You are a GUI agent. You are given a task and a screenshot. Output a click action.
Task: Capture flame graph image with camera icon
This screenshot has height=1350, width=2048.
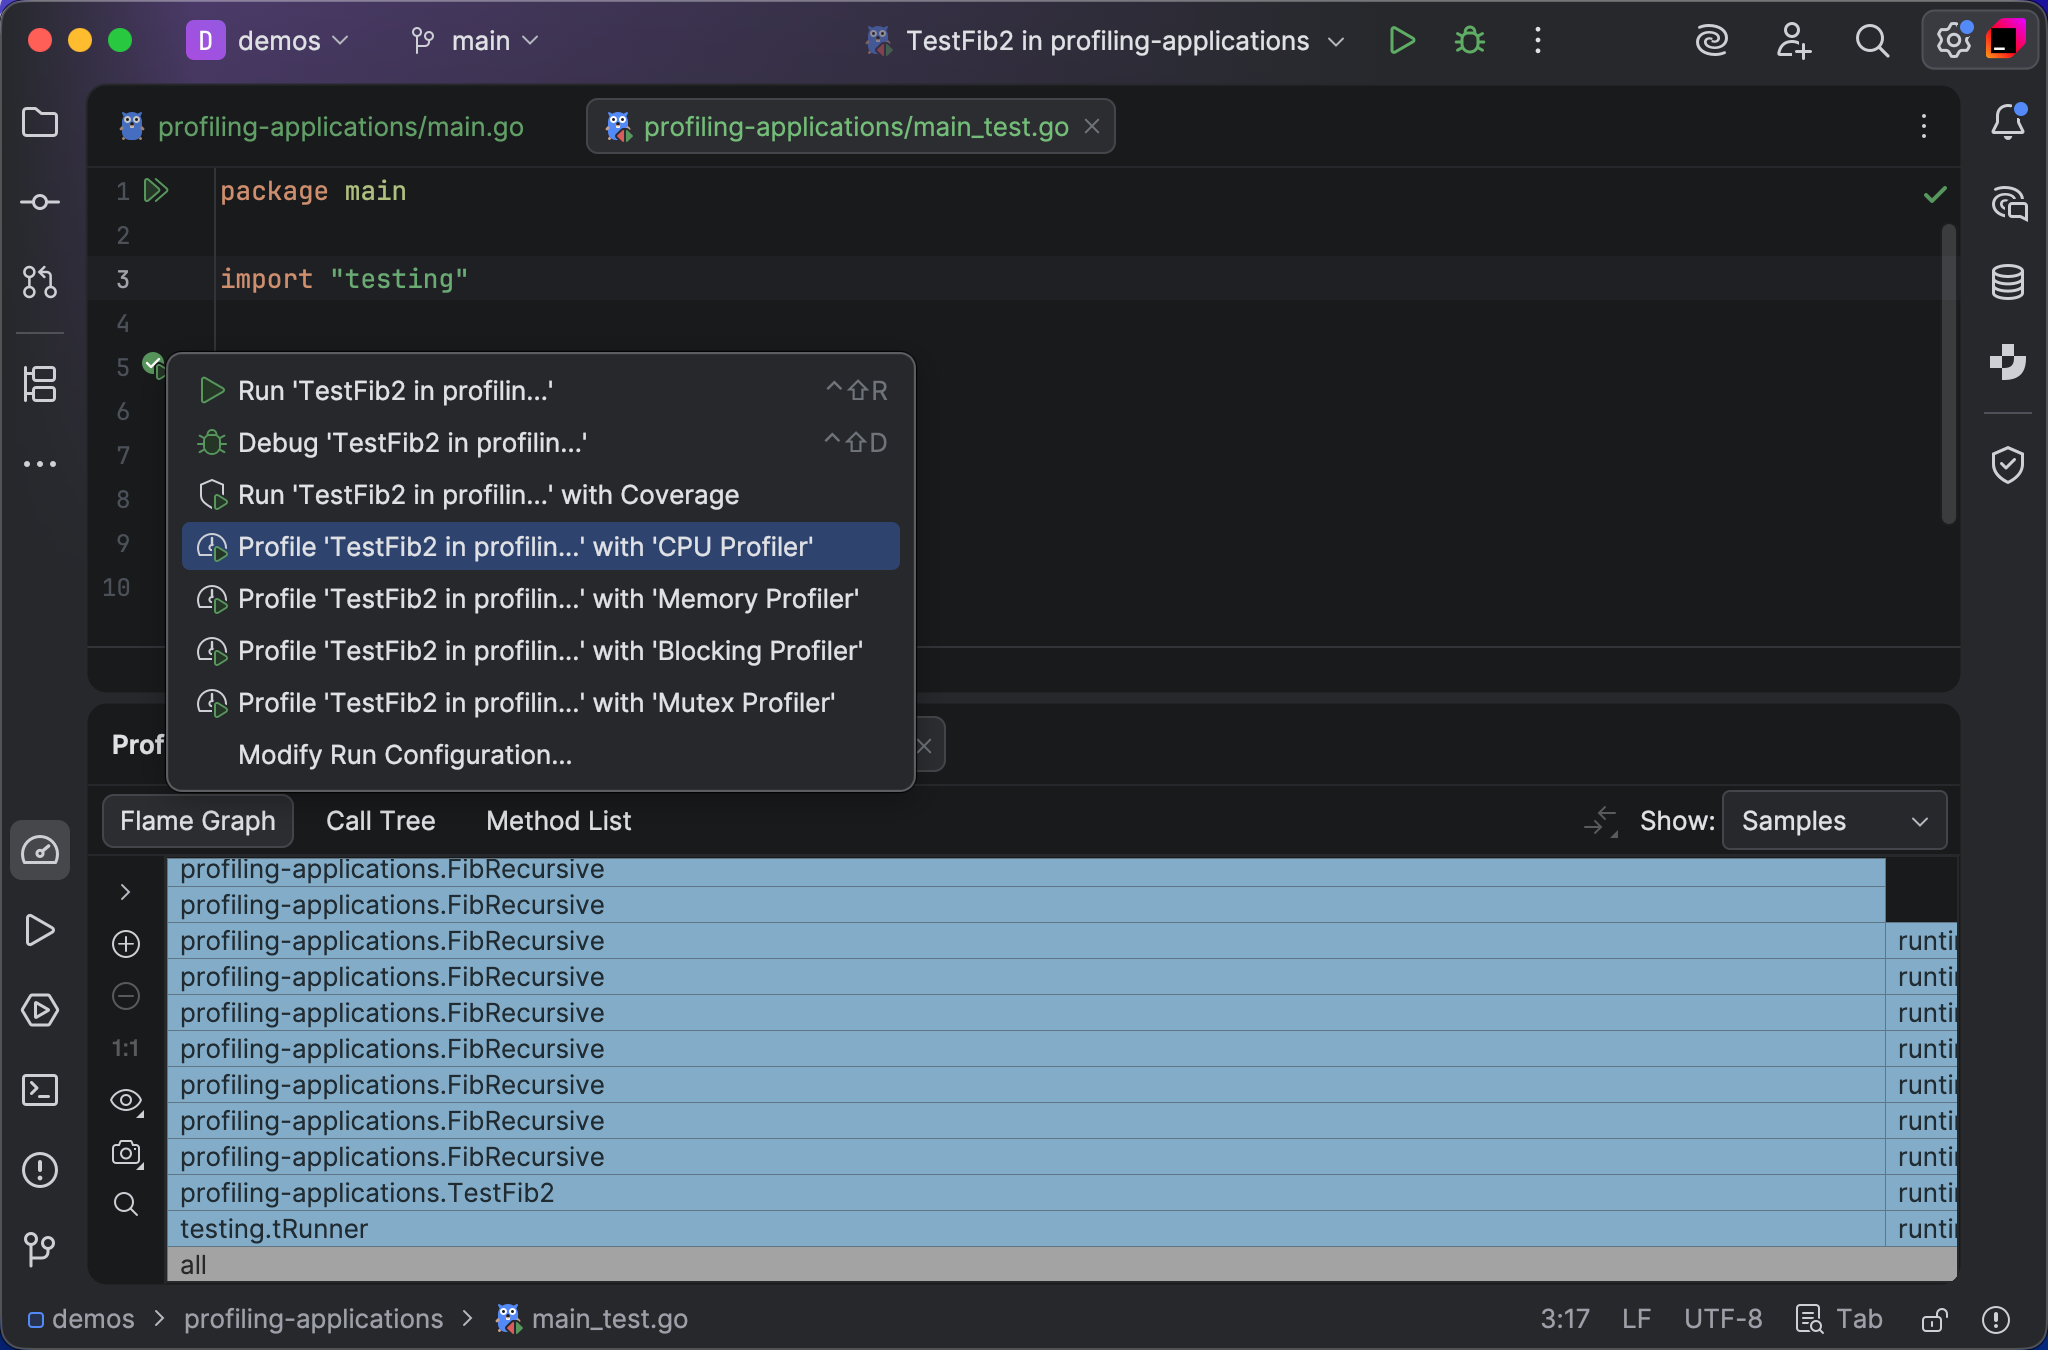126,1153
